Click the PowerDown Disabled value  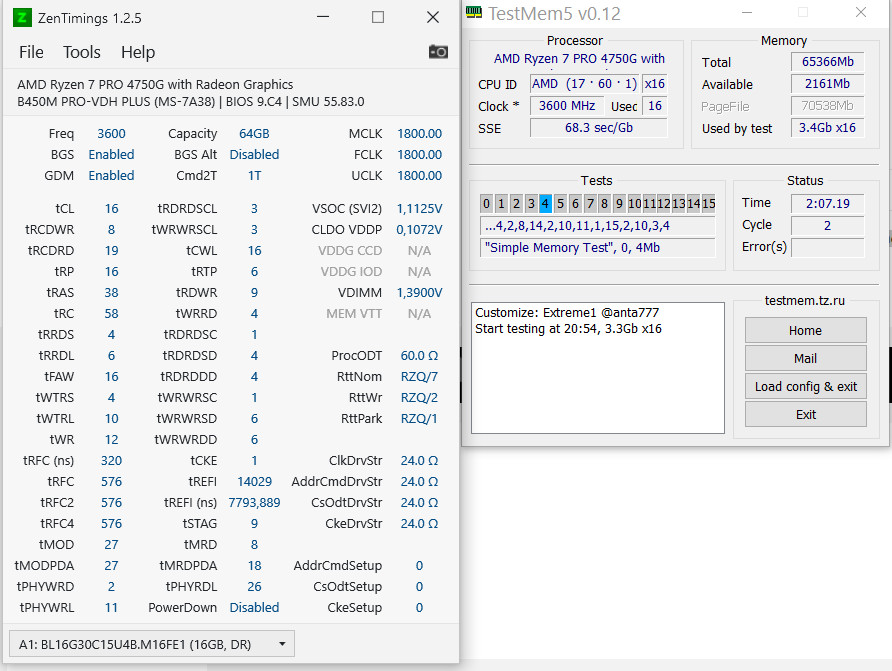coord(254,608)
